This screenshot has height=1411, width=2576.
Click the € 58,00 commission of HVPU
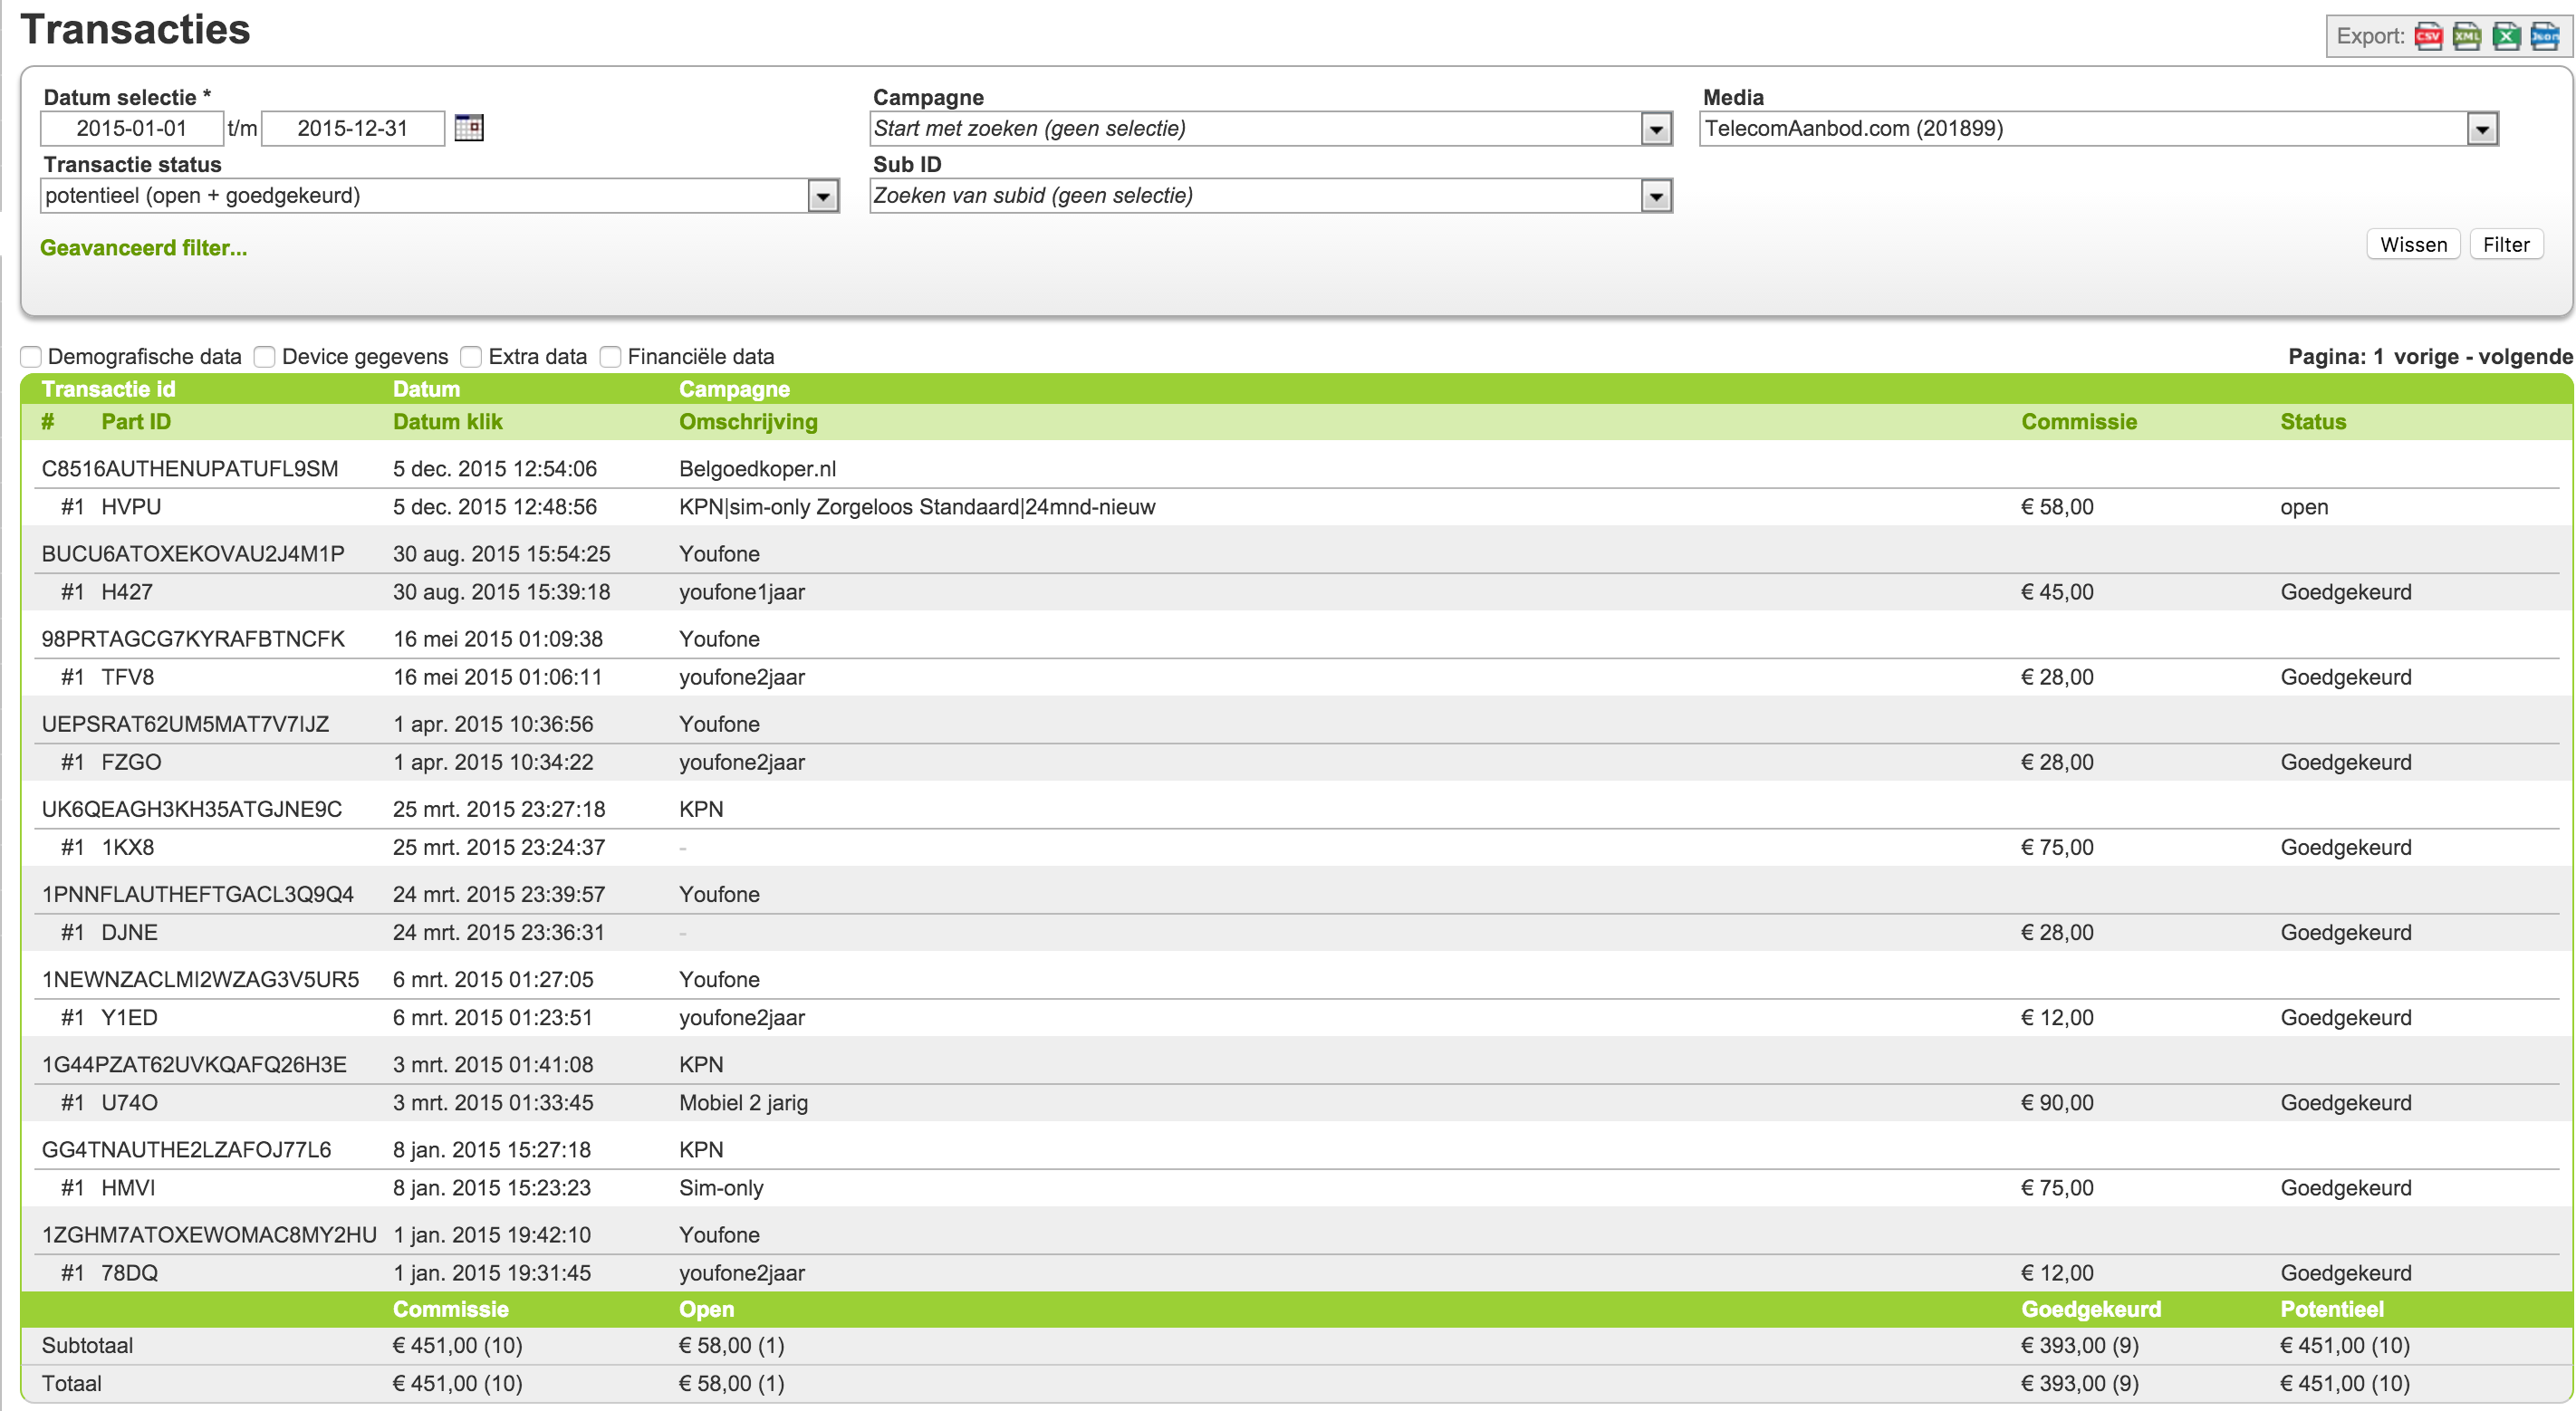pos(2057,507)
